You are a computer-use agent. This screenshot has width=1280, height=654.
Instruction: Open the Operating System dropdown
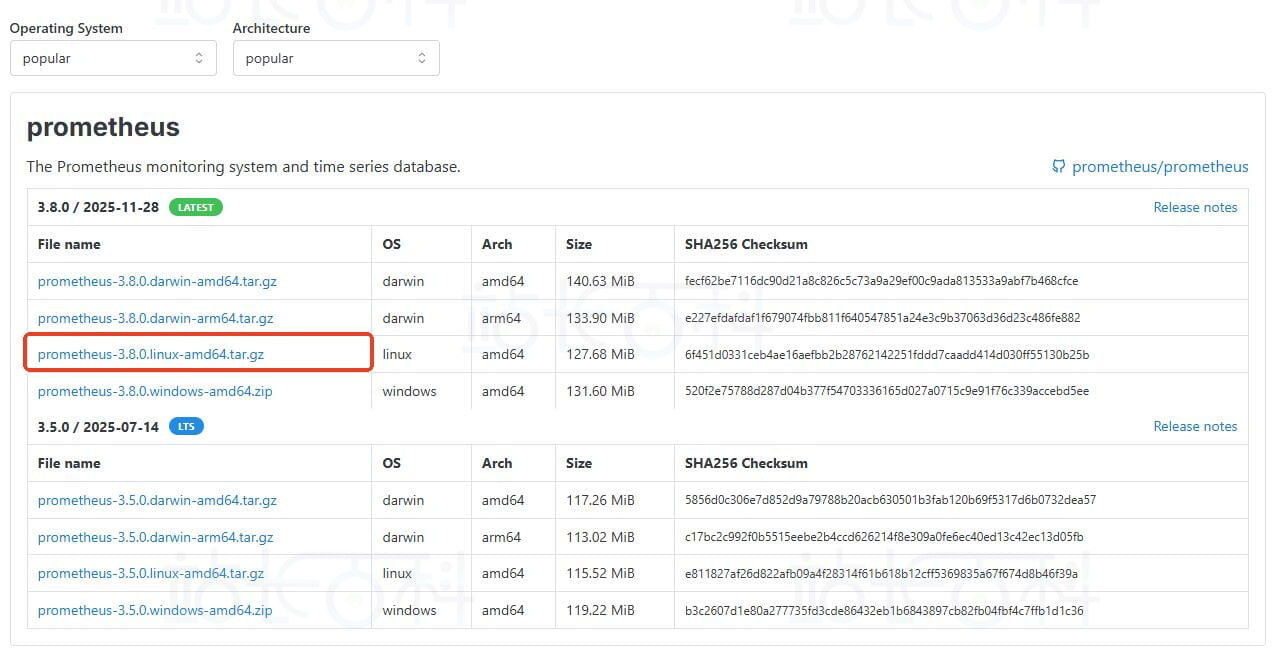tap(113, 58)
